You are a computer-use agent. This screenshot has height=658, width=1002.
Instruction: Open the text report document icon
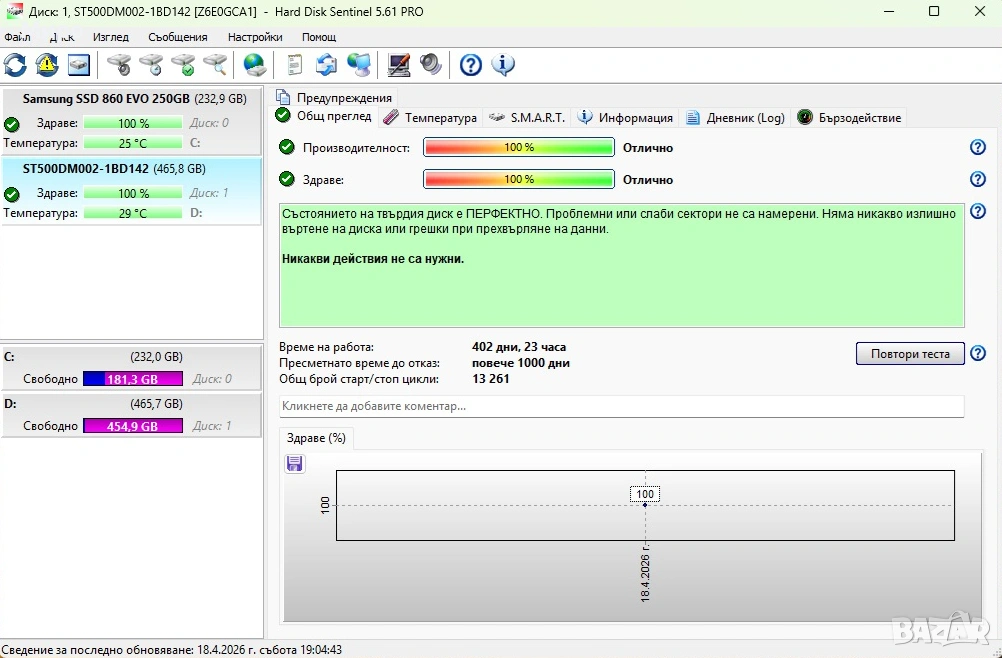294,65
